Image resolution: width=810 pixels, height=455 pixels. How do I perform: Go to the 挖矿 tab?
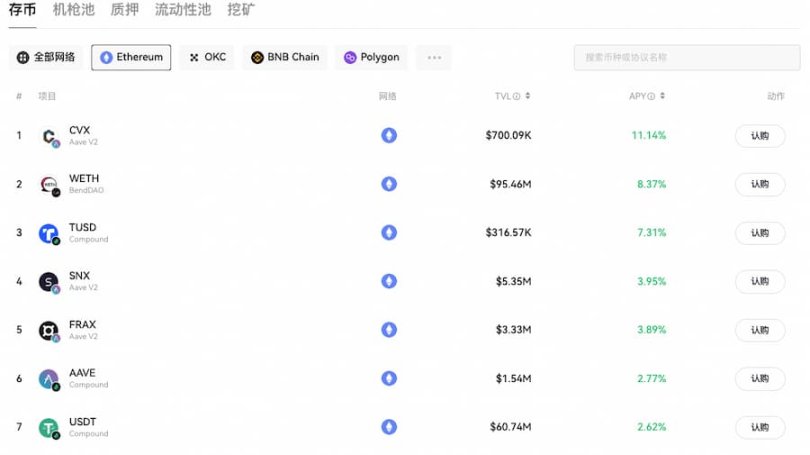click(x=241, y=10)
